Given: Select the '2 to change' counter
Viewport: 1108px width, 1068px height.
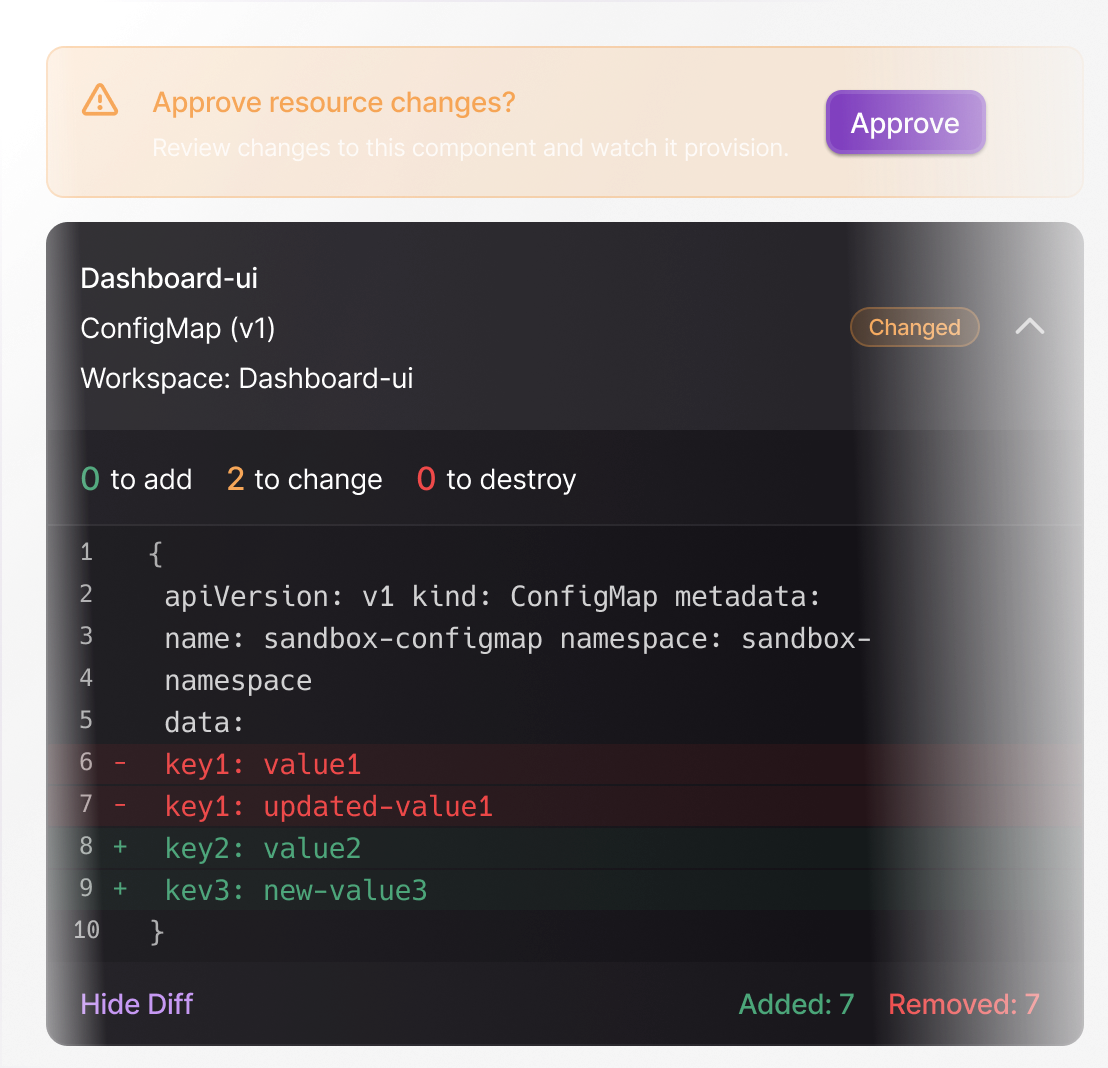Looking at the screenshot, I should pos(304,479).
